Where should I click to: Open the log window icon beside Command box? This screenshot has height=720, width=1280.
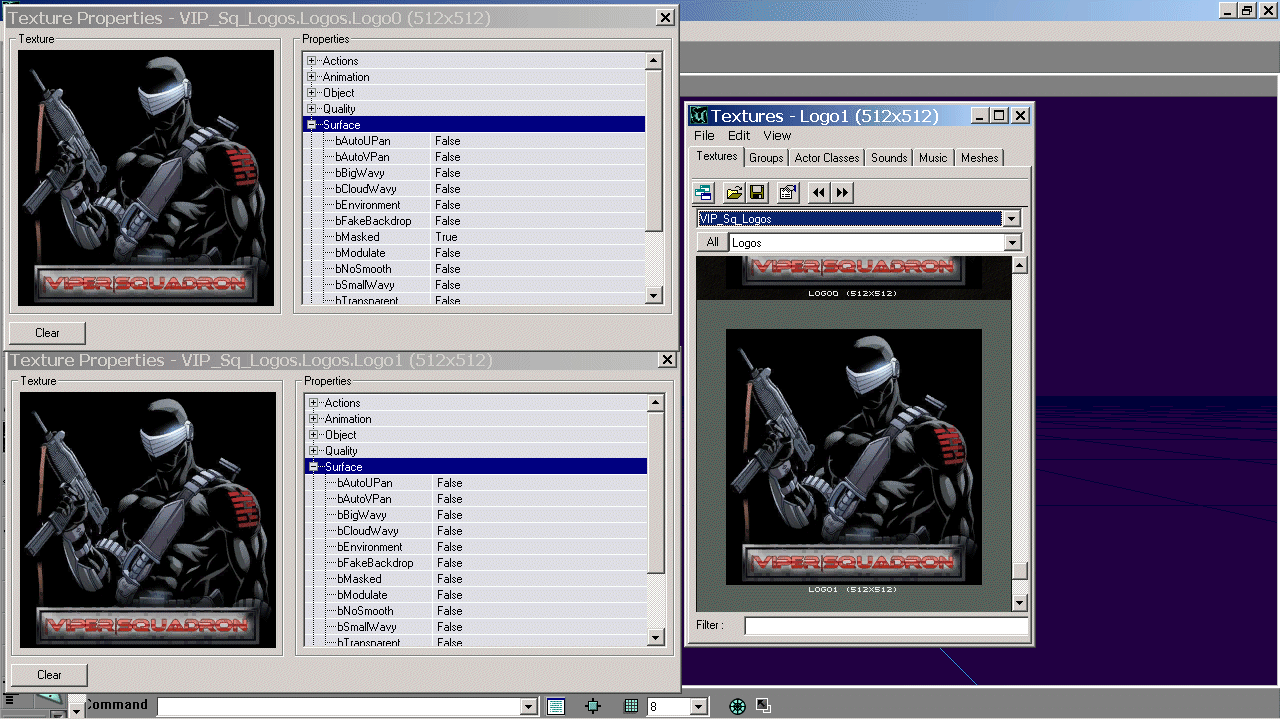pyautogui.click(x=556, y=706)
